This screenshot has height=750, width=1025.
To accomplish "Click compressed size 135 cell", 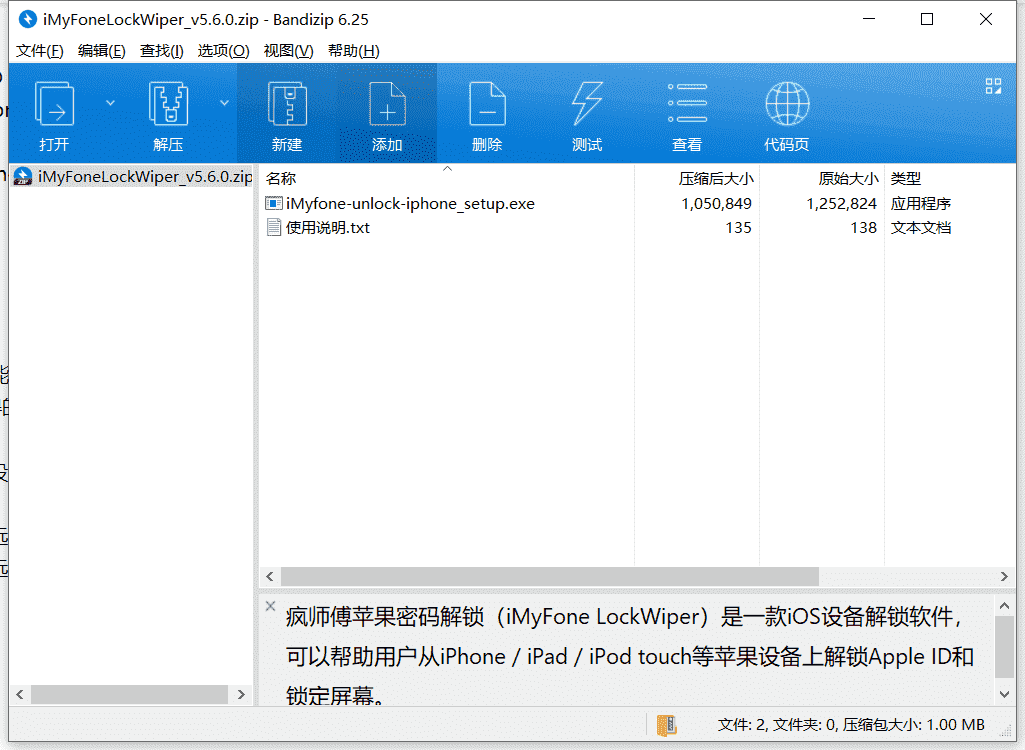I will [738, 228].
